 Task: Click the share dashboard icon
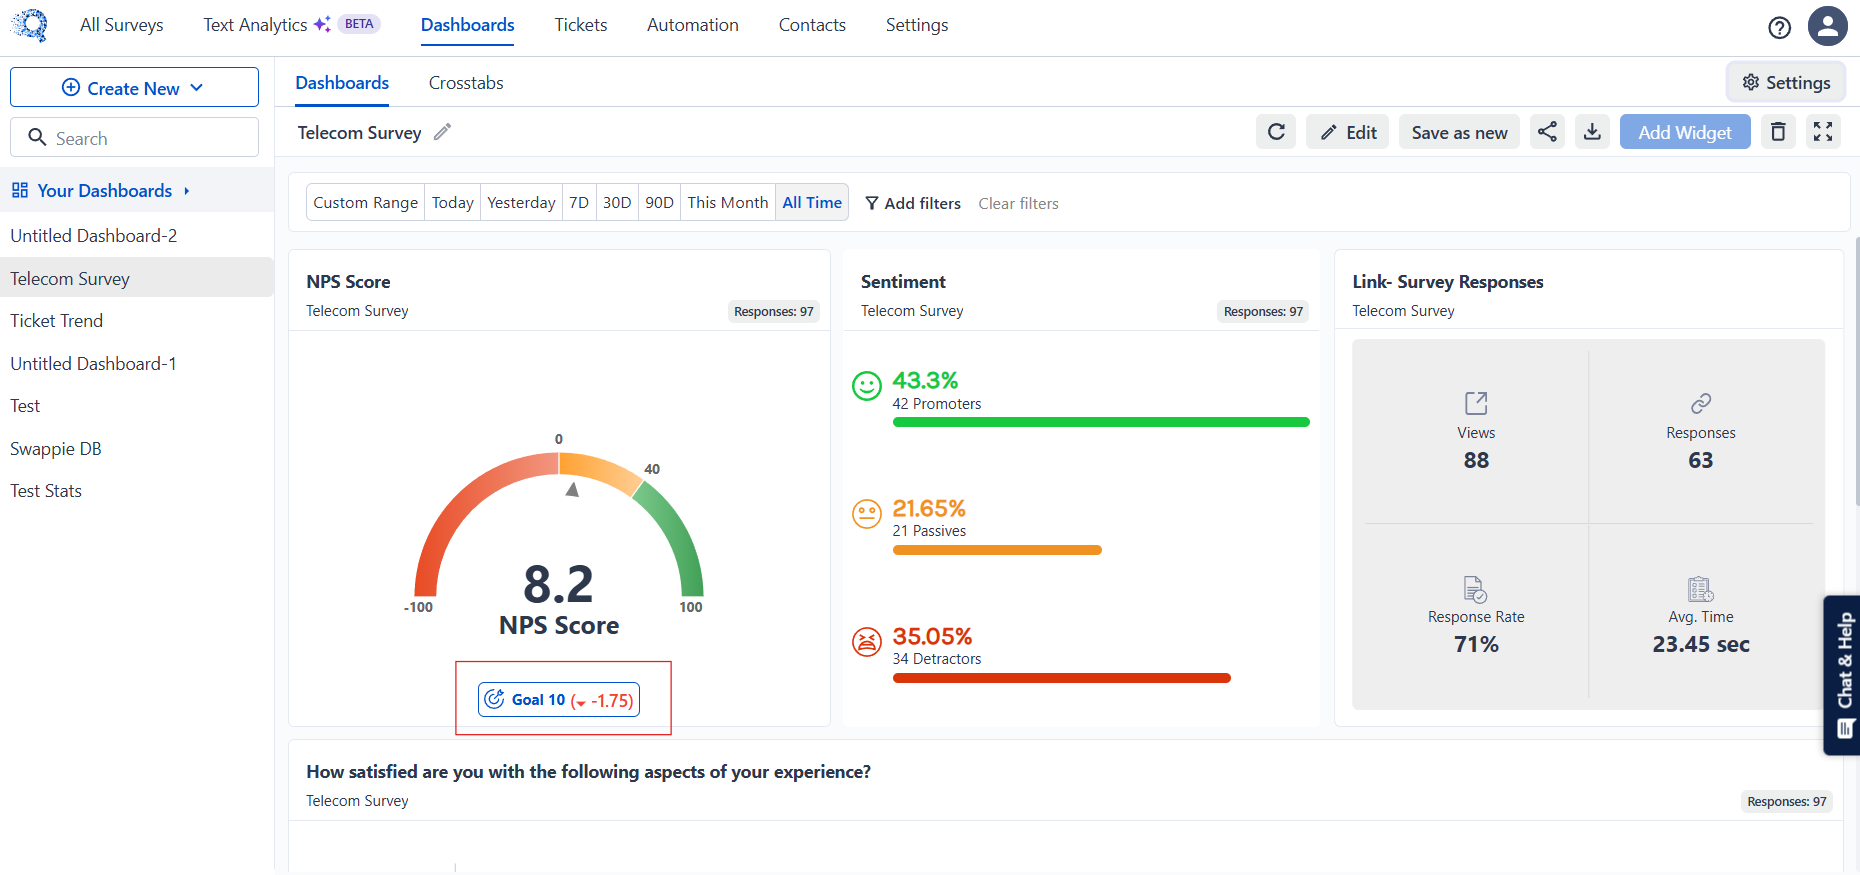point(1547,132)
